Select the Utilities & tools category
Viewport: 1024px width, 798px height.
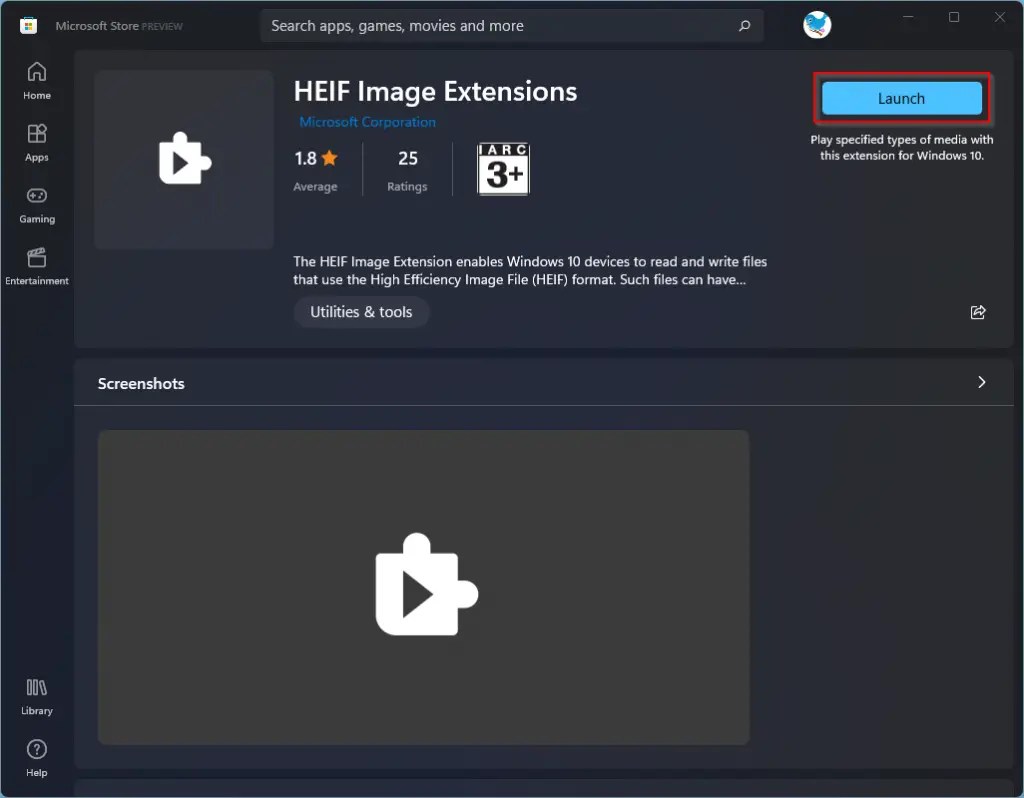[361, 312]
